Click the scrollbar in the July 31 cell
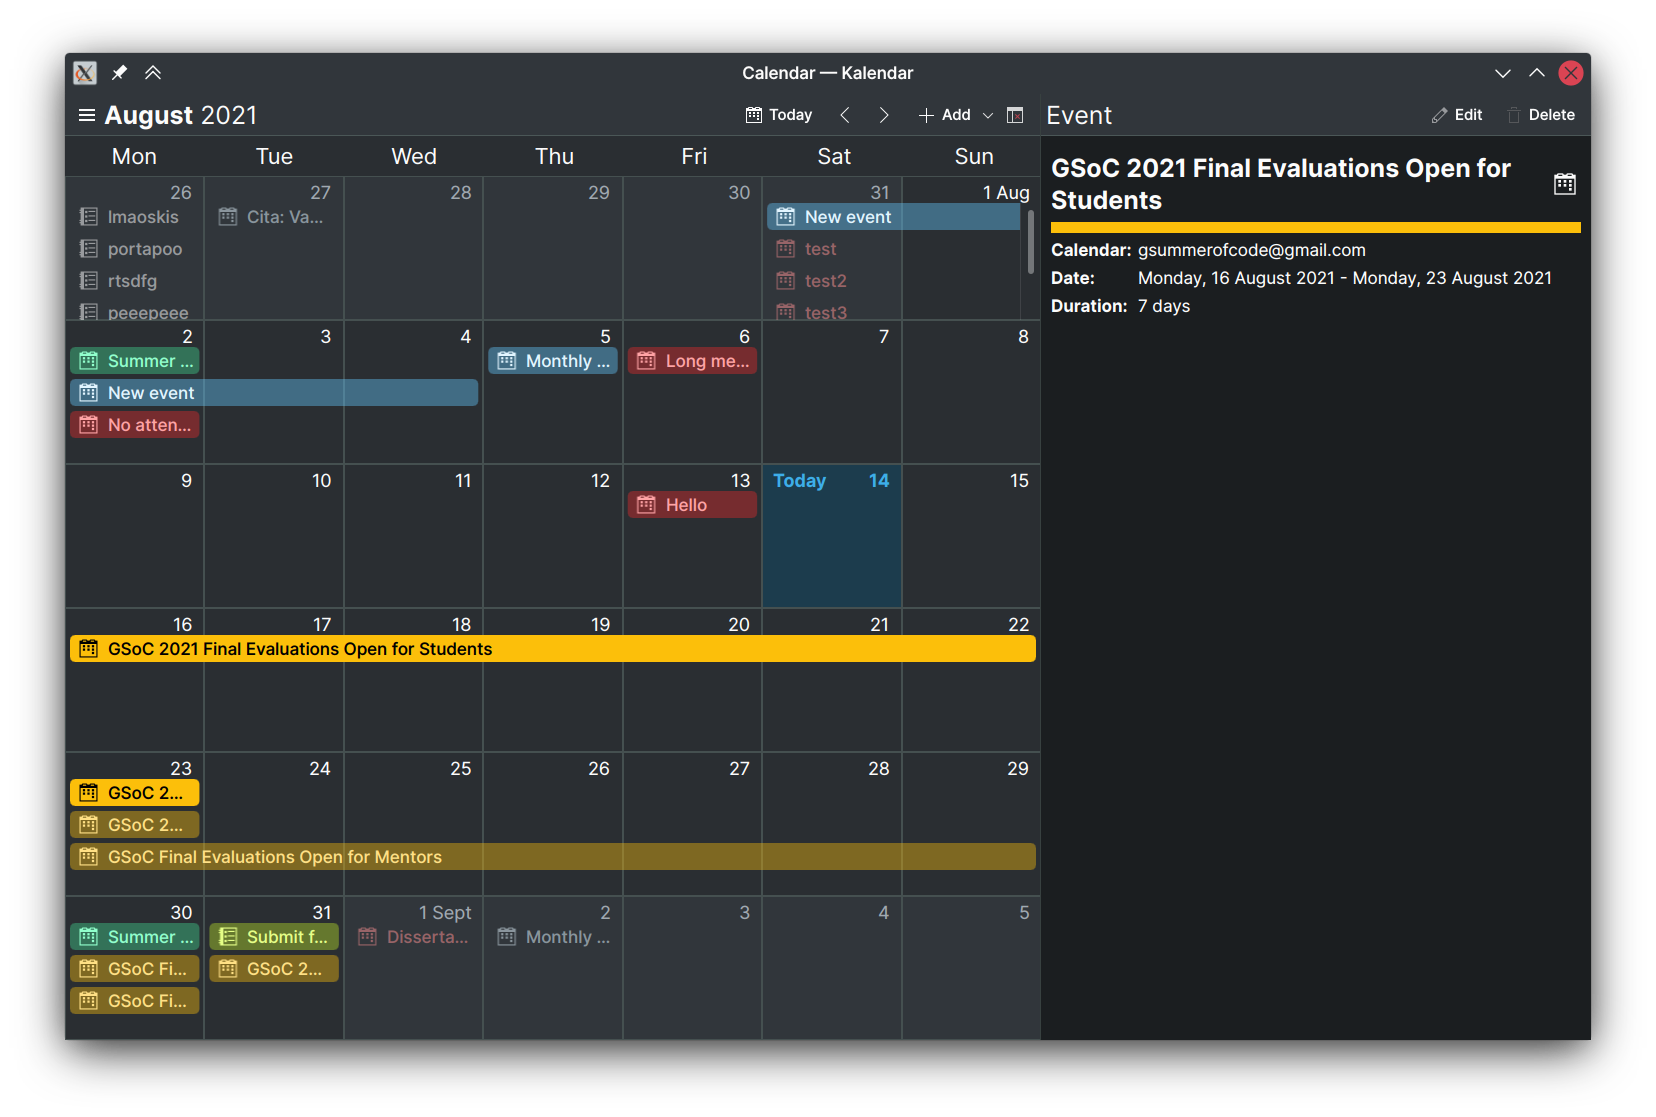This screenshot has width=1656, height=1117. (1030, 242)
